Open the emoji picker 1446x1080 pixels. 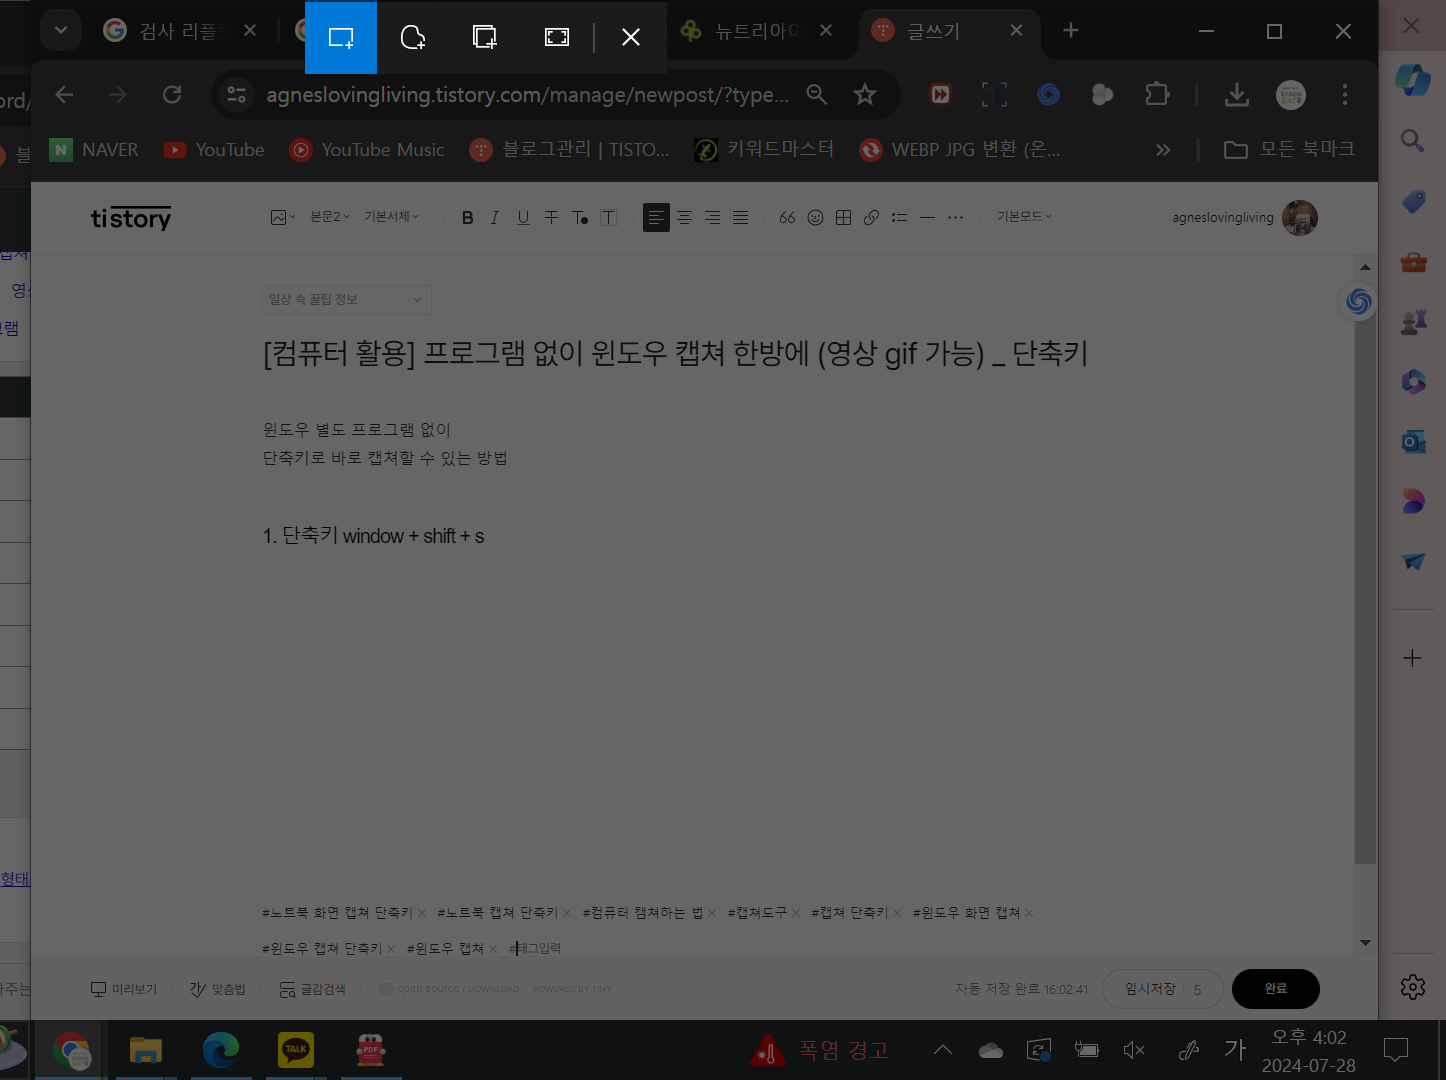pos(815,217)
